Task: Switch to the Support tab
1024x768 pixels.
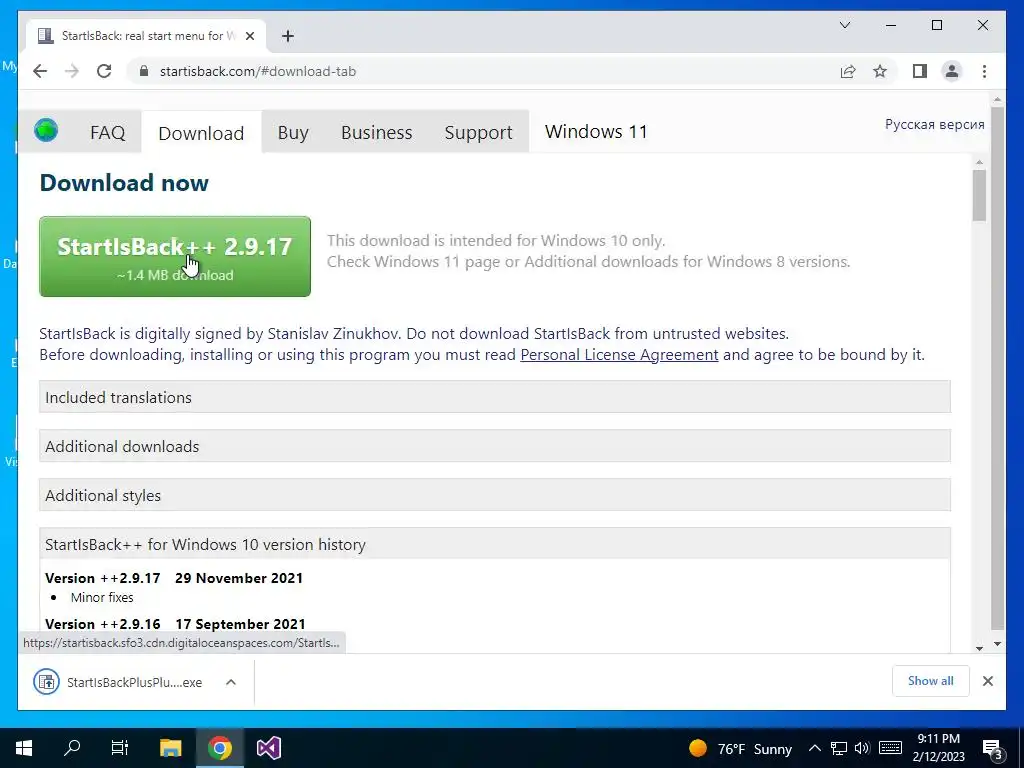Action: (x=479, y=133)
